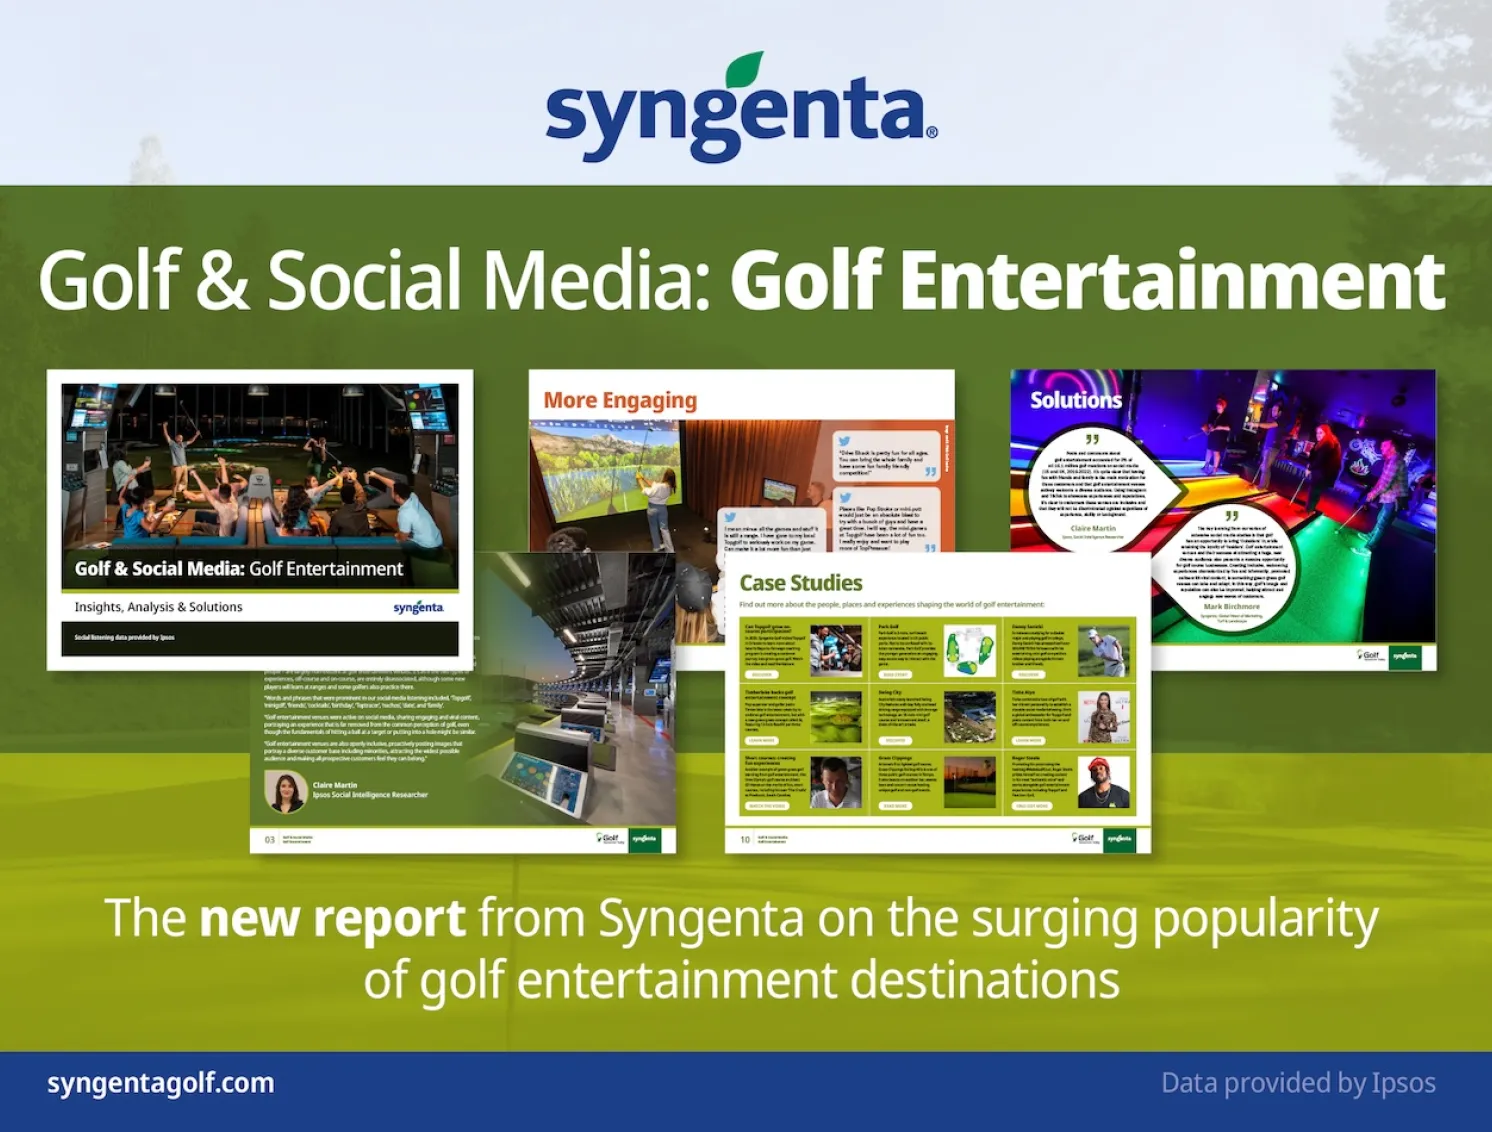This screenshot has width=1492, height=1132.
Task: Click the large Syngenta logo at top
Action: coord(741,109)
